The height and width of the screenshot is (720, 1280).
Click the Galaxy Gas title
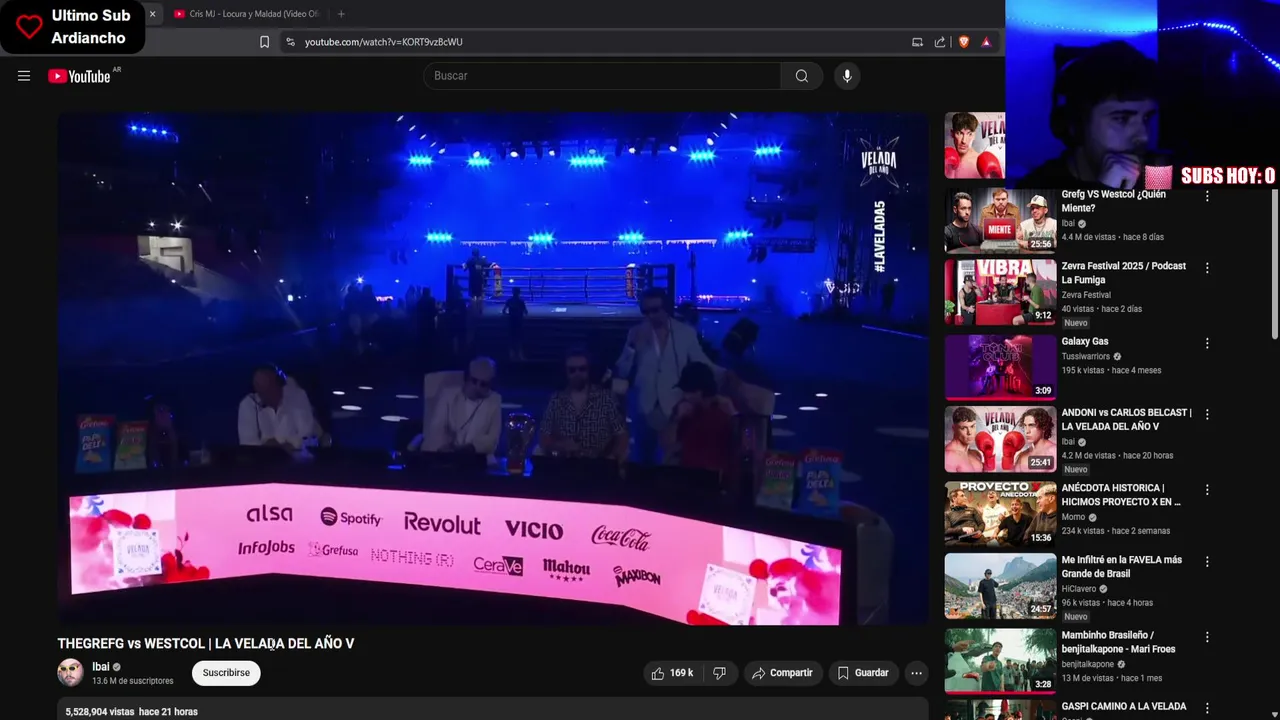pyautogui.click(x=1085, y=342)
